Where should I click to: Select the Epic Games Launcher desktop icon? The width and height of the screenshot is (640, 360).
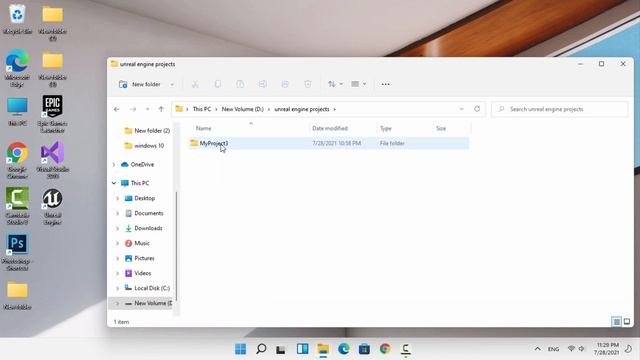click(x=52, y=114)
